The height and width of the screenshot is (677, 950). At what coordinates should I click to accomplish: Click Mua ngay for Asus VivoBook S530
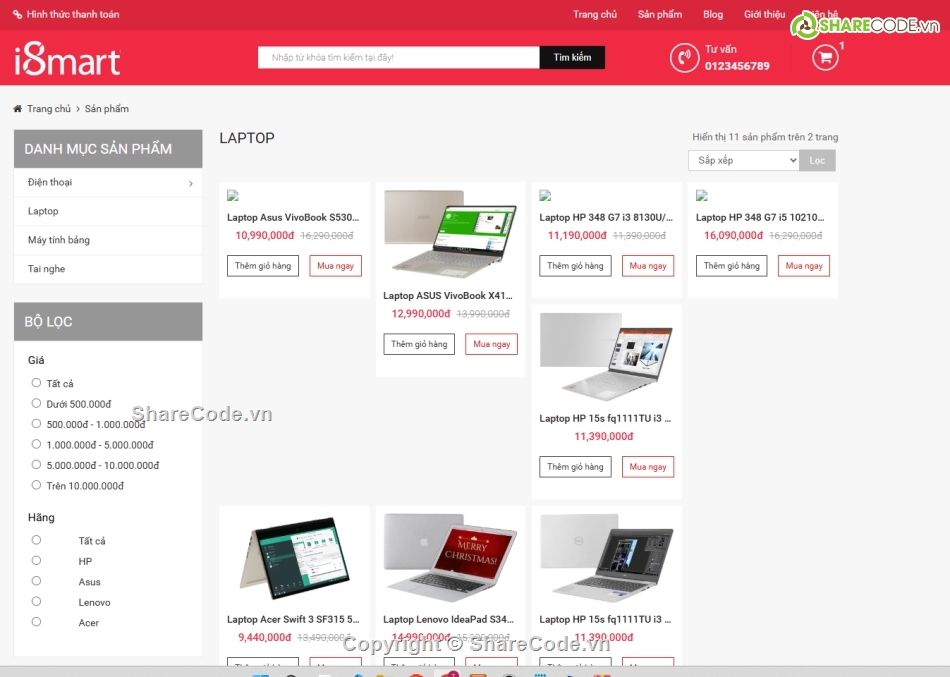(336, 266)
